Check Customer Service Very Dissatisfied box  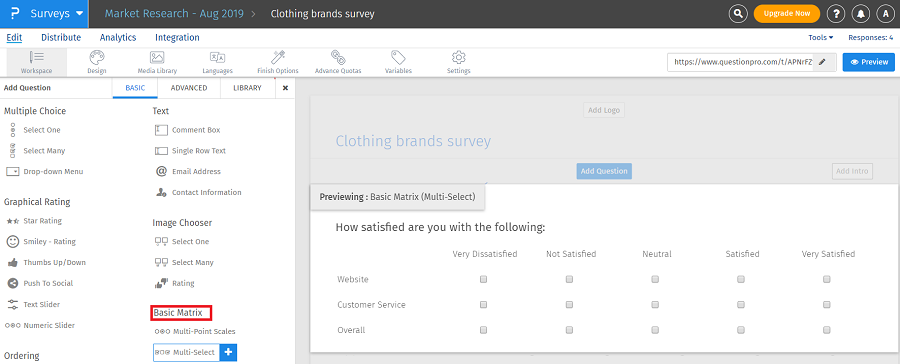coord(483,304)
